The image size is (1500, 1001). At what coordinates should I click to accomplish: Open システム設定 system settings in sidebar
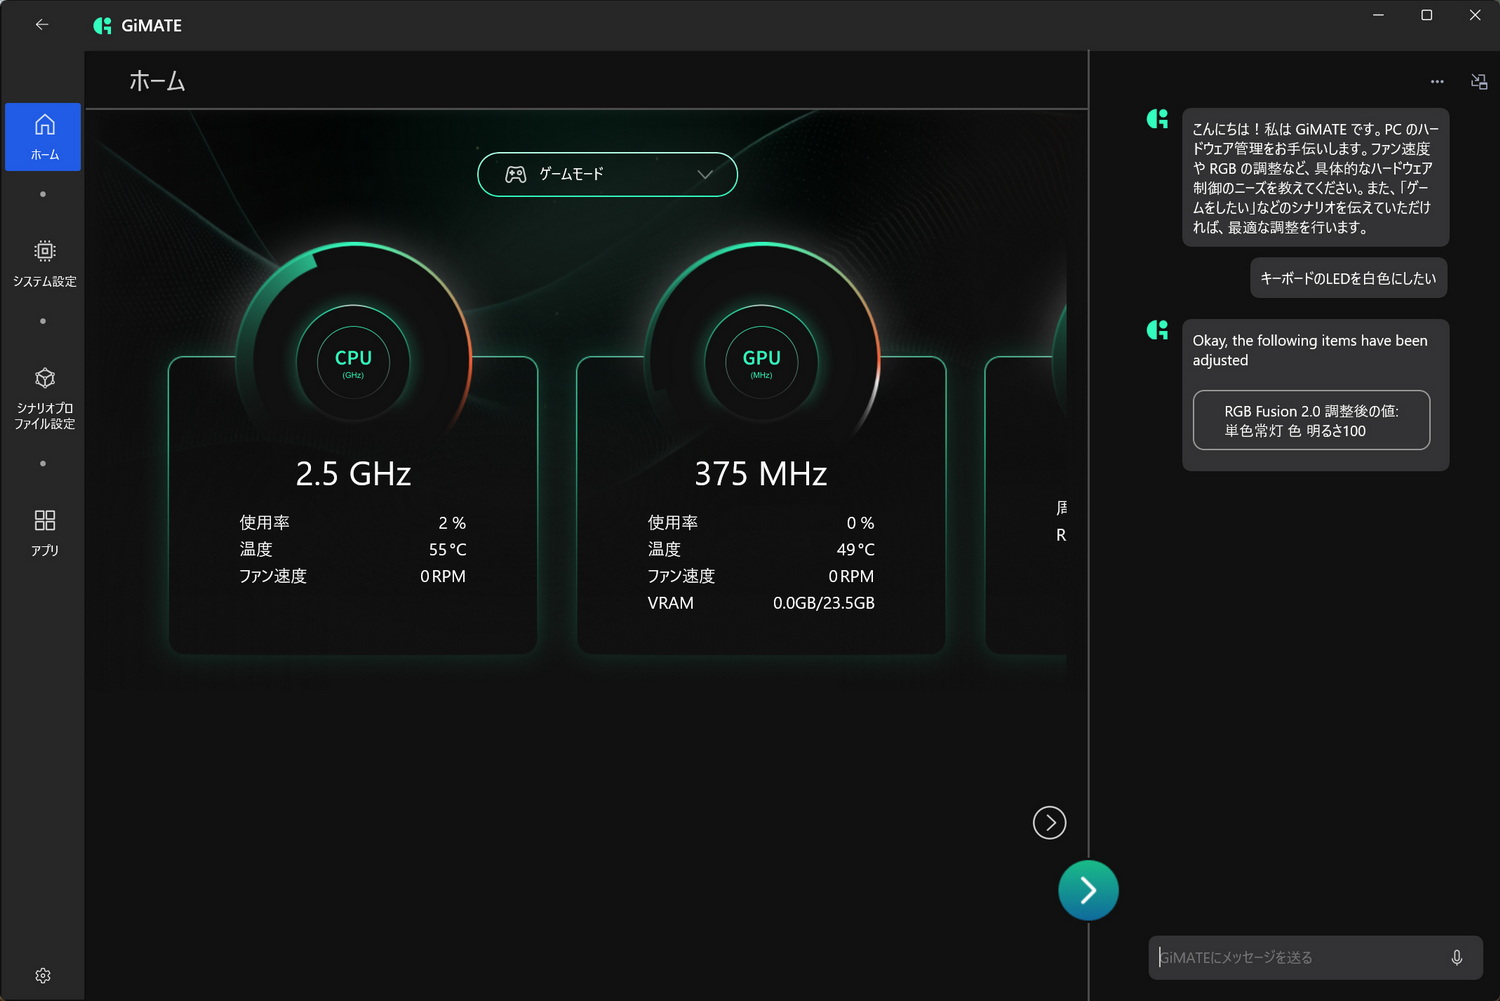(x=44, y=264)
